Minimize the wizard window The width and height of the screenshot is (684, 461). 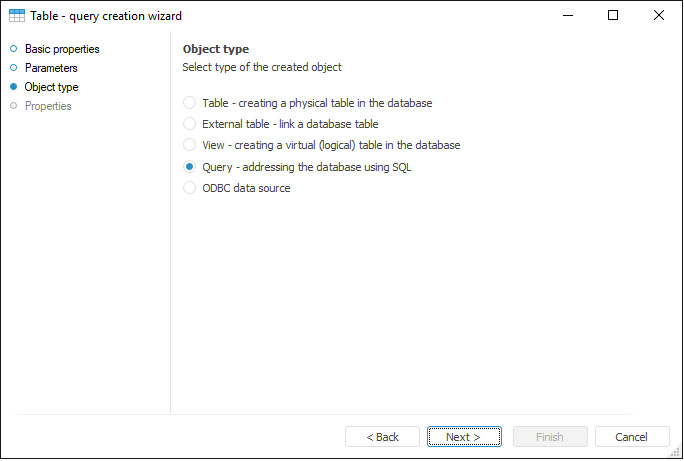tap(568, 16)
